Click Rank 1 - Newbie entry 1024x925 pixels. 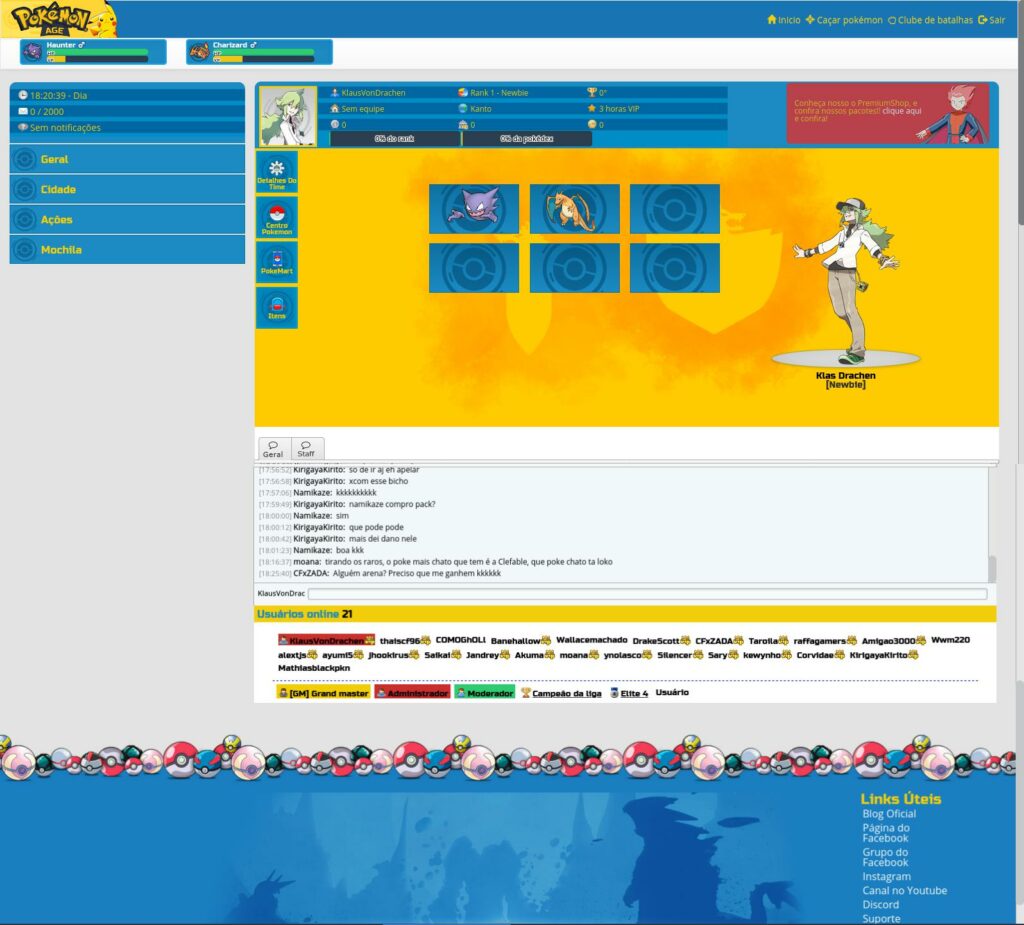[x=493, y=93]
